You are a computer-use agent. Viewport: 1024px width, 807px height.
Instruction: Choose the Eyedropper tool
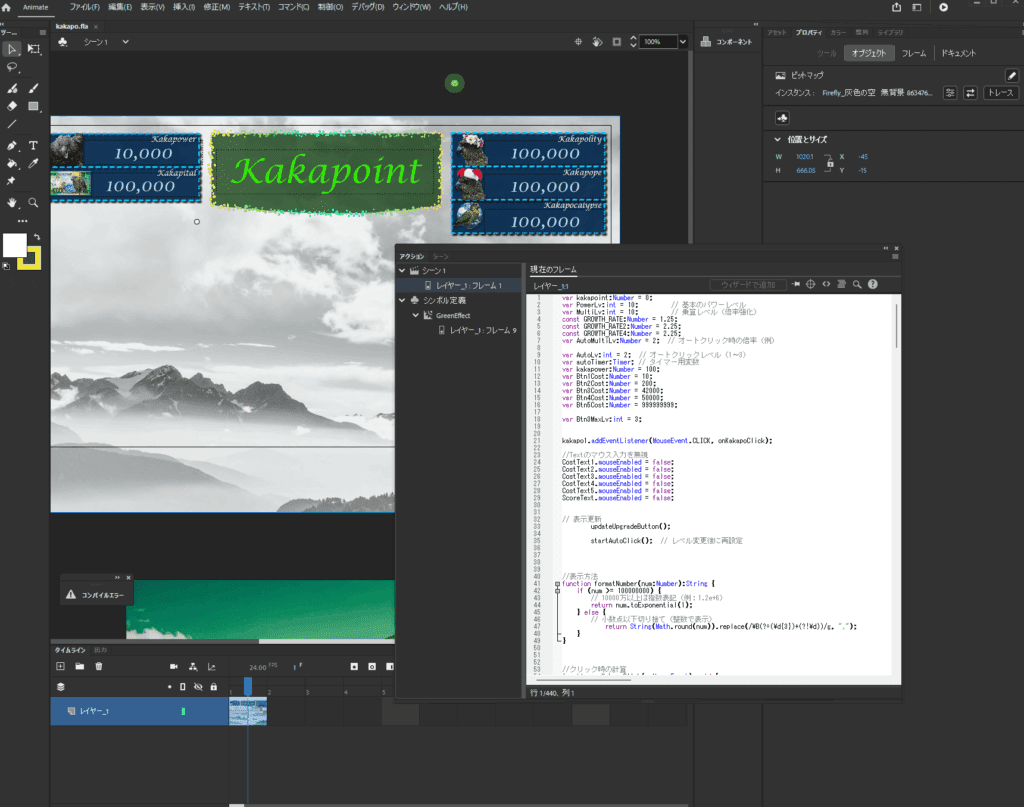point(33,163)
